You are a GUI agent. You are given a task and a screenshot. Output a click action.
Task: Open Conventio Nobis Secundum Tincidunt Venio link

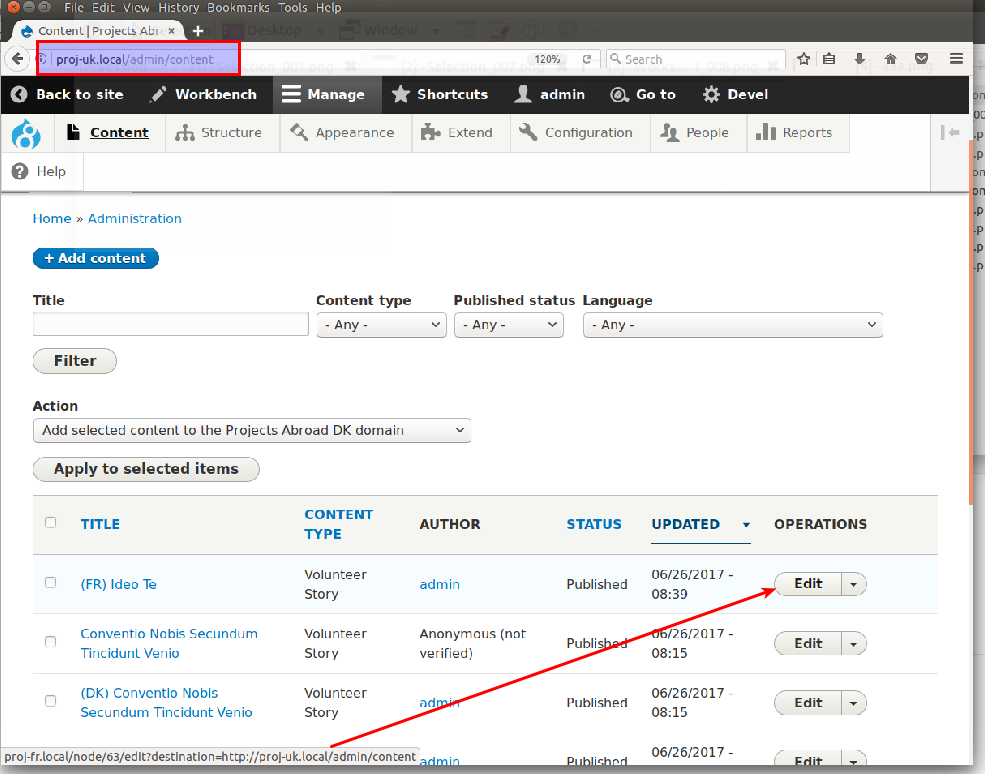coord(169,643)
